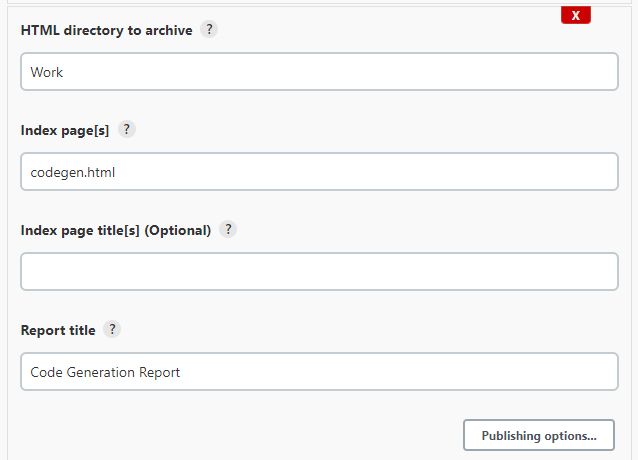This screenshot has height=460, width=638.
Task: Expand advanced settings via Publishing options button
Action: pos(539,436)
